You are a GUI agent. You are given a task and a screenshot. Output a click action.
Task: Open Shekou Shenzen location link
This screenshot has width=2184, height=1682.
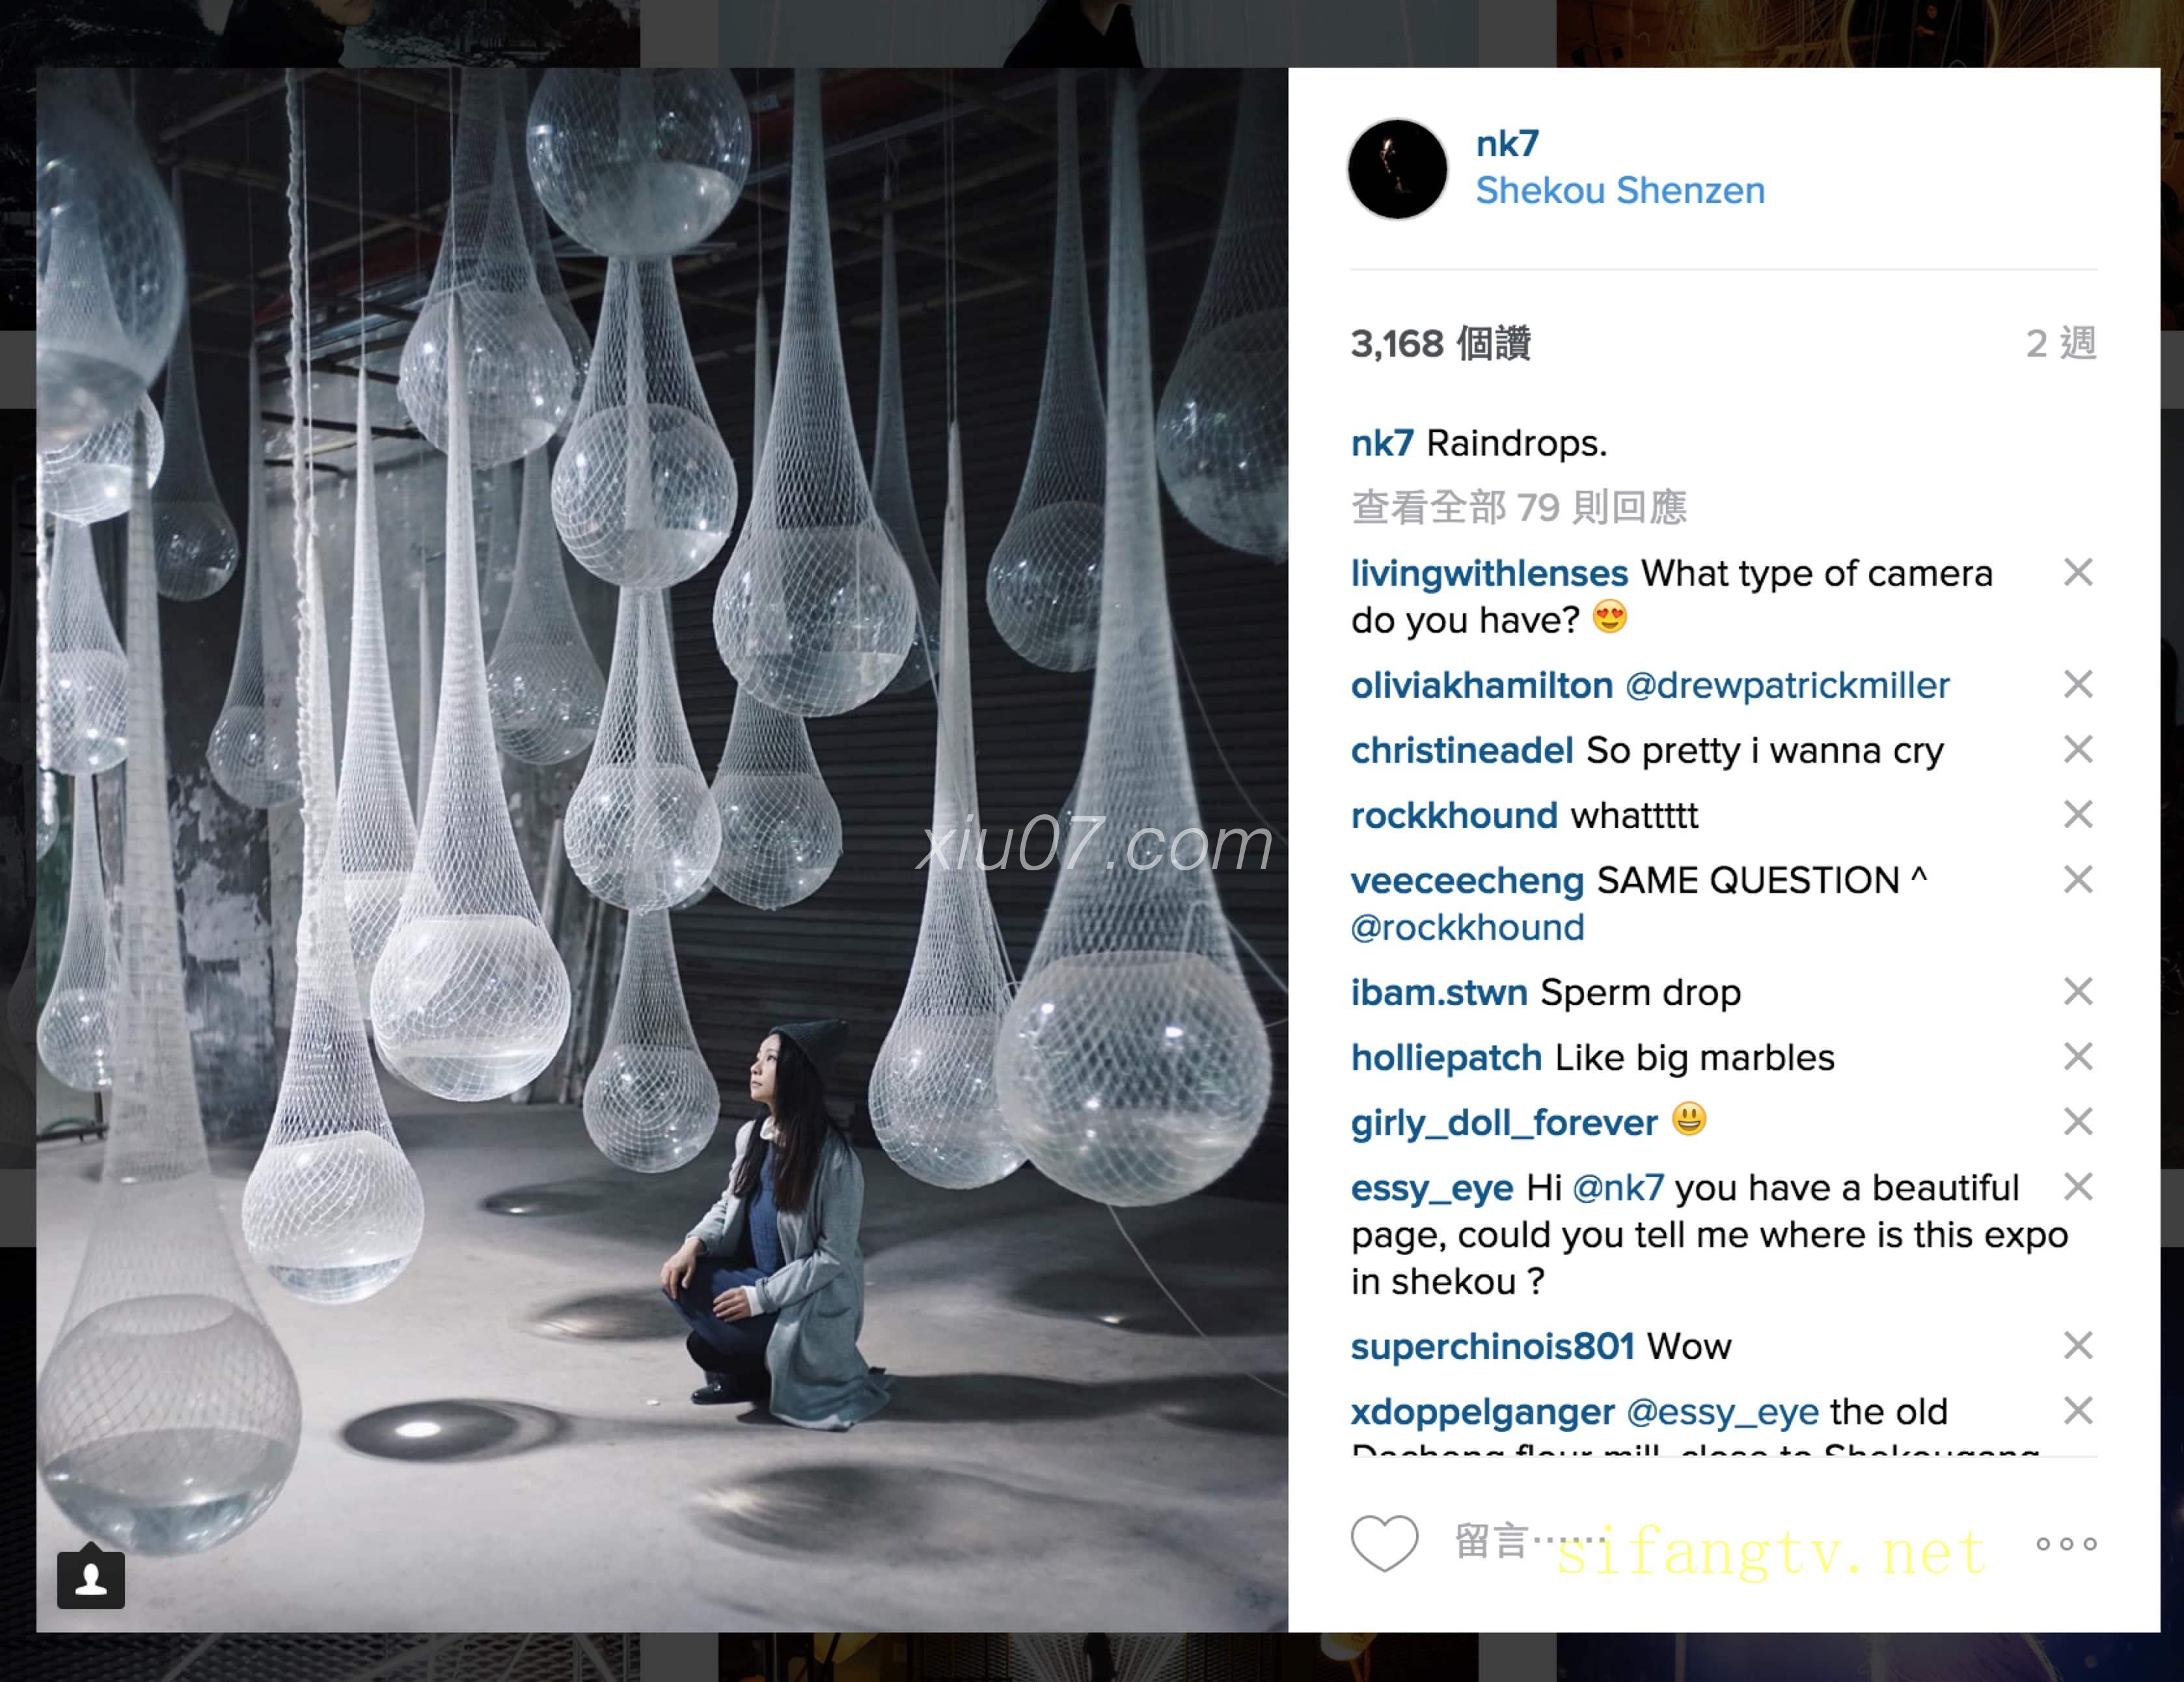click(1620, 190)
